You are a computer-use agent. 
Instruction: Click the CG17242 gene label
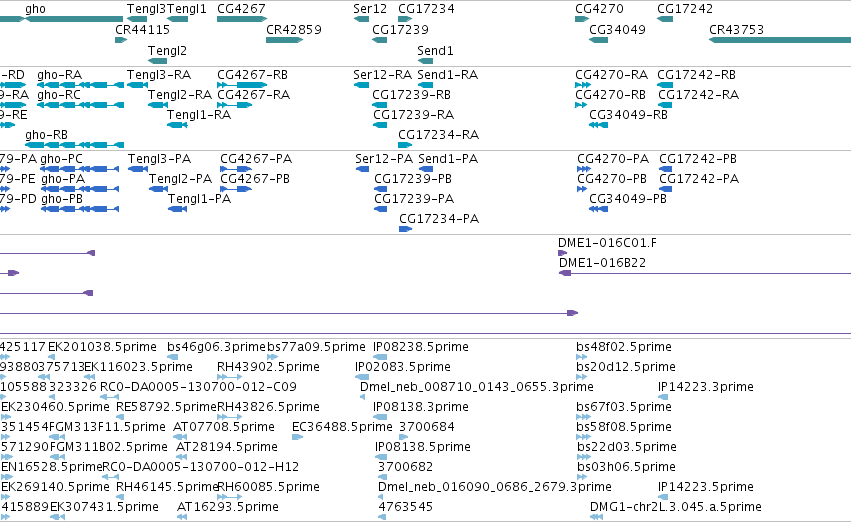coord(685,9)
